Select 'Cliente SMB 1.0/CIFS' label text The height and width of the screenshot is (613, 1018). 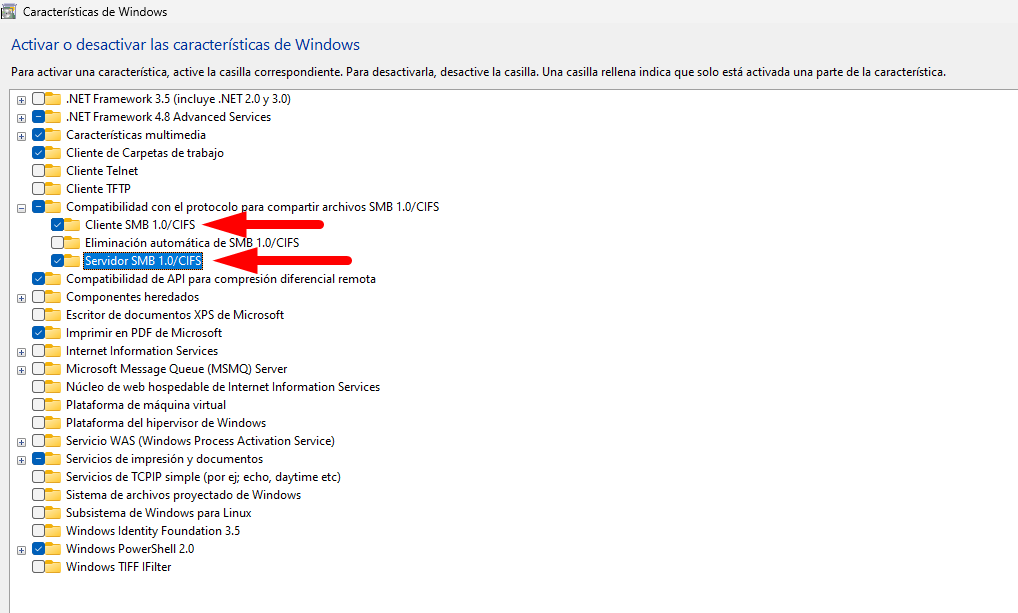140,225
